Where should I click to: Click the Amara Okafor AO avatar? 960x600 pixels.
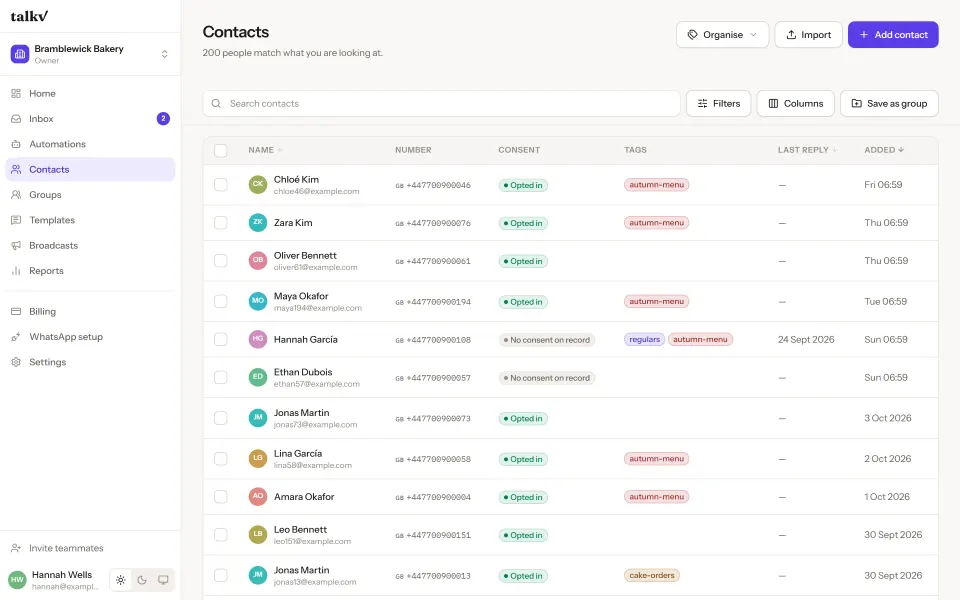258,497
